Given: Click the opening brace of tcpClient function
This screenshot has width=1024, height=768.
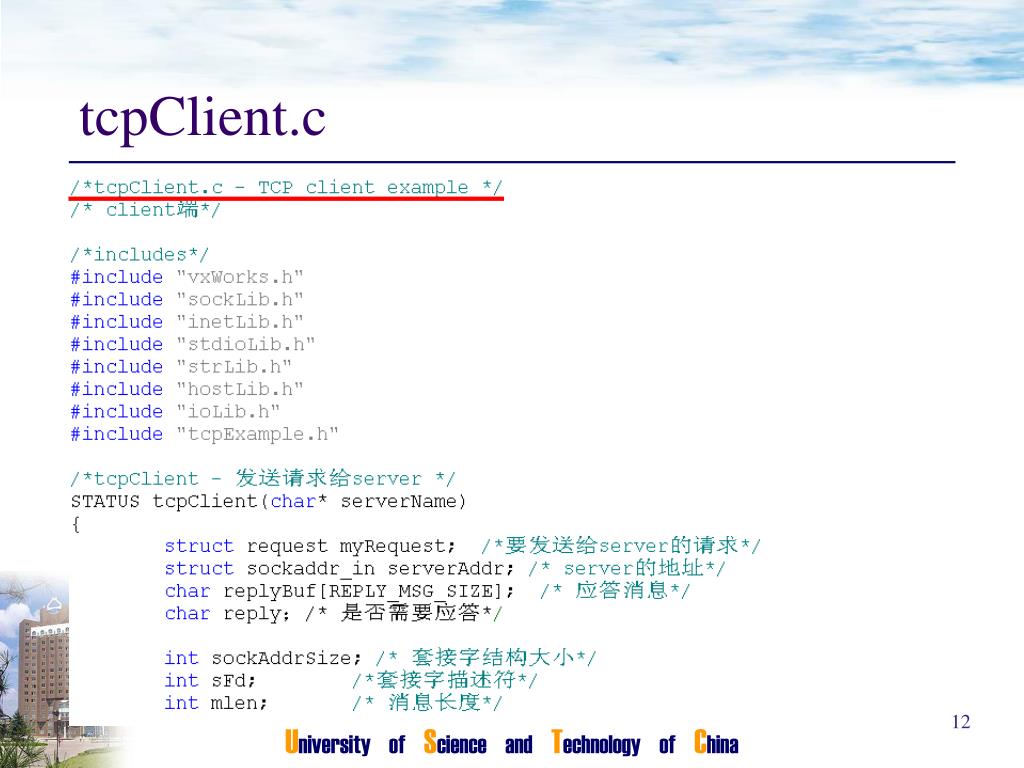Looking at the screenshot, I should point(76,524).
